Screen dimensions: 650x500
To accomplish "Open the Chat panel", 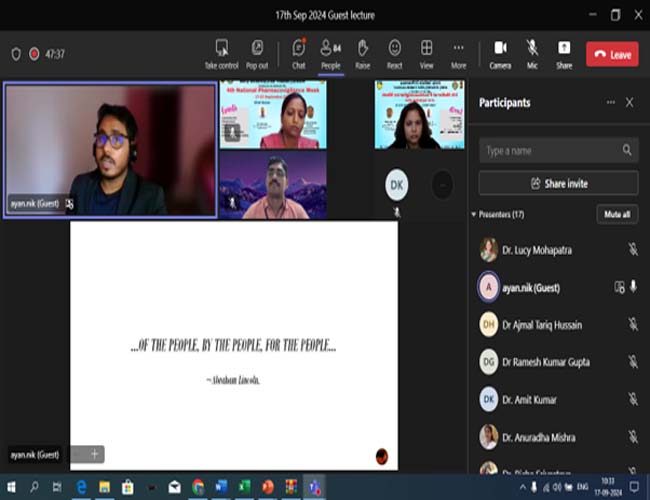I will tap(298, 54).
